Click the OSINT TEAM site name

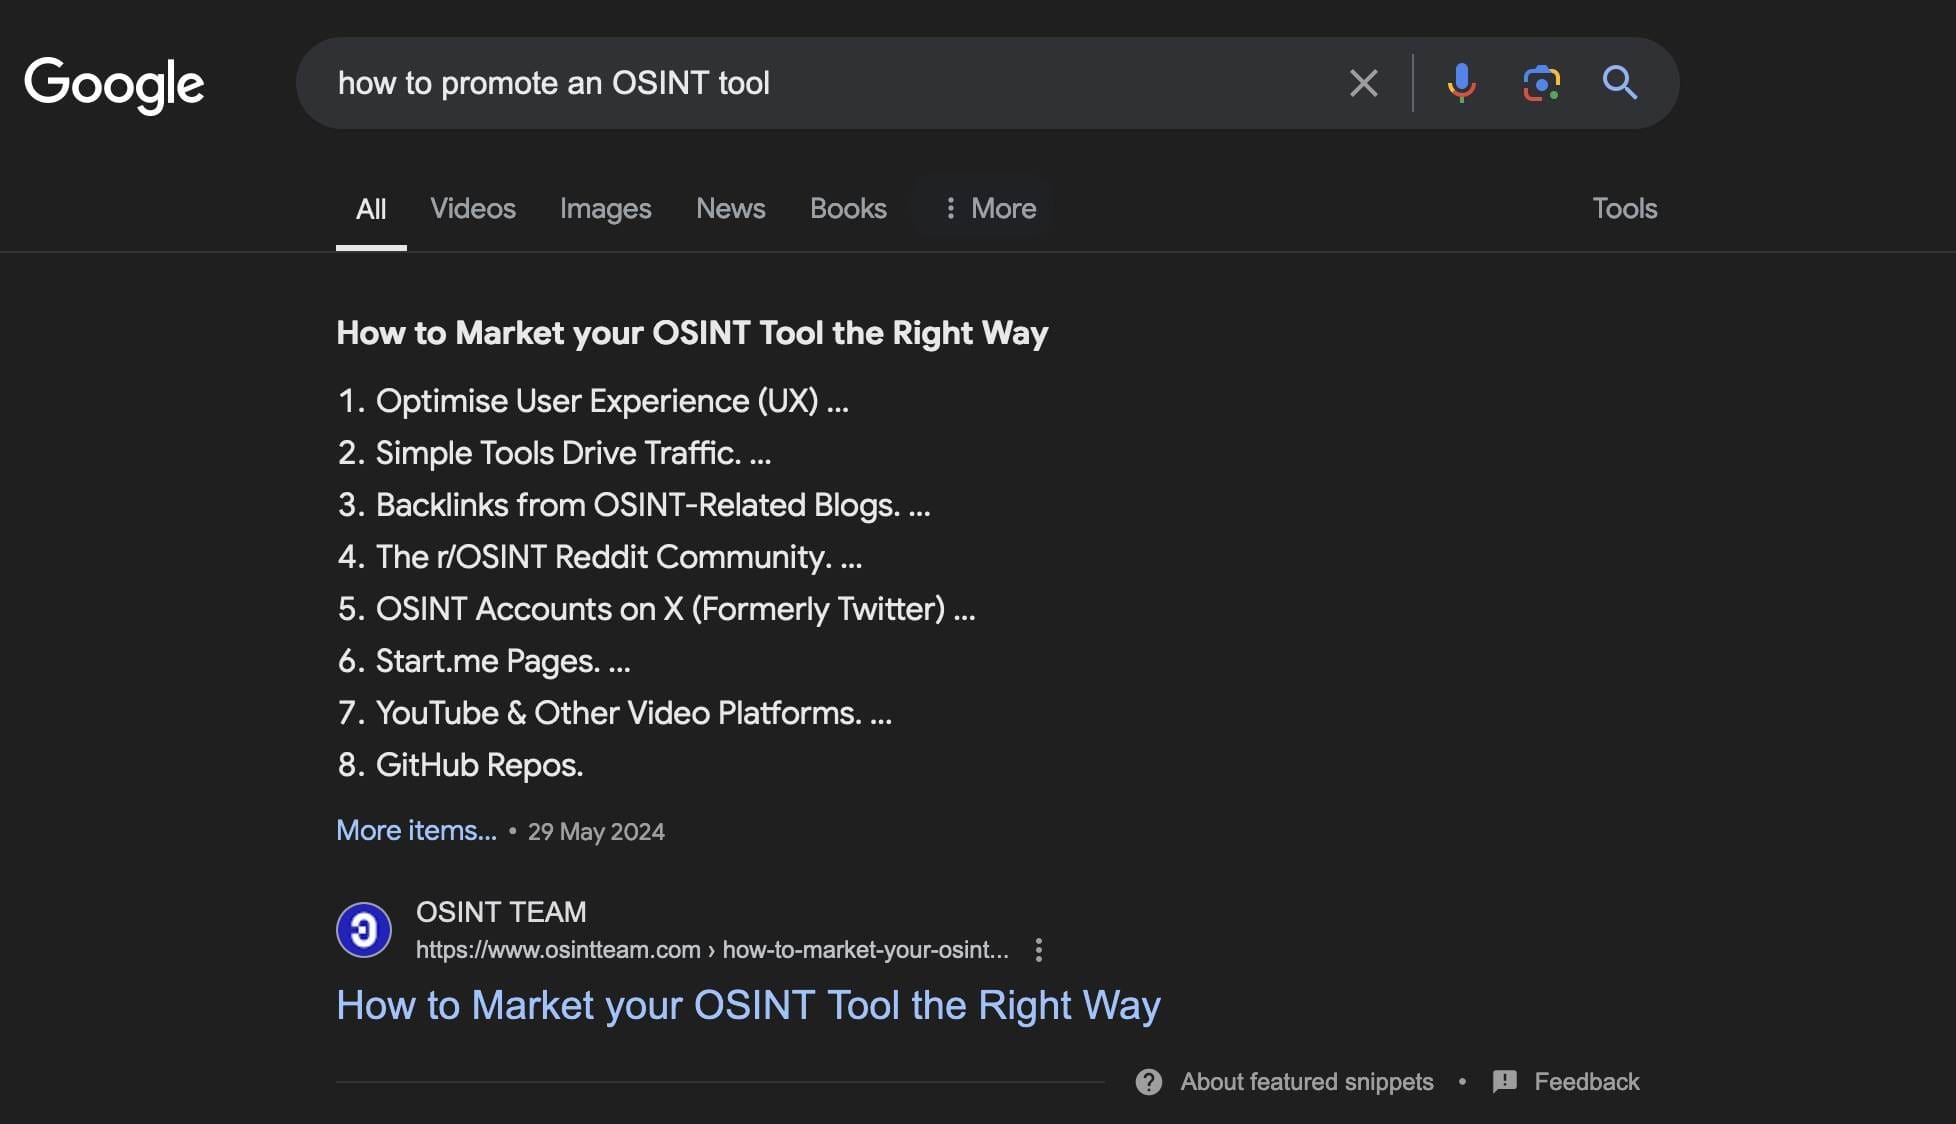click(501, 912)
